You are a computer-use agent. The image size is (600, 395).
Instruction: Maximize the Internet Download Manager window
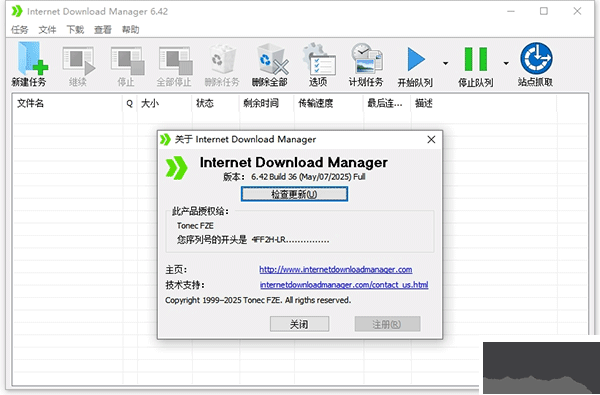pos(543,11)
